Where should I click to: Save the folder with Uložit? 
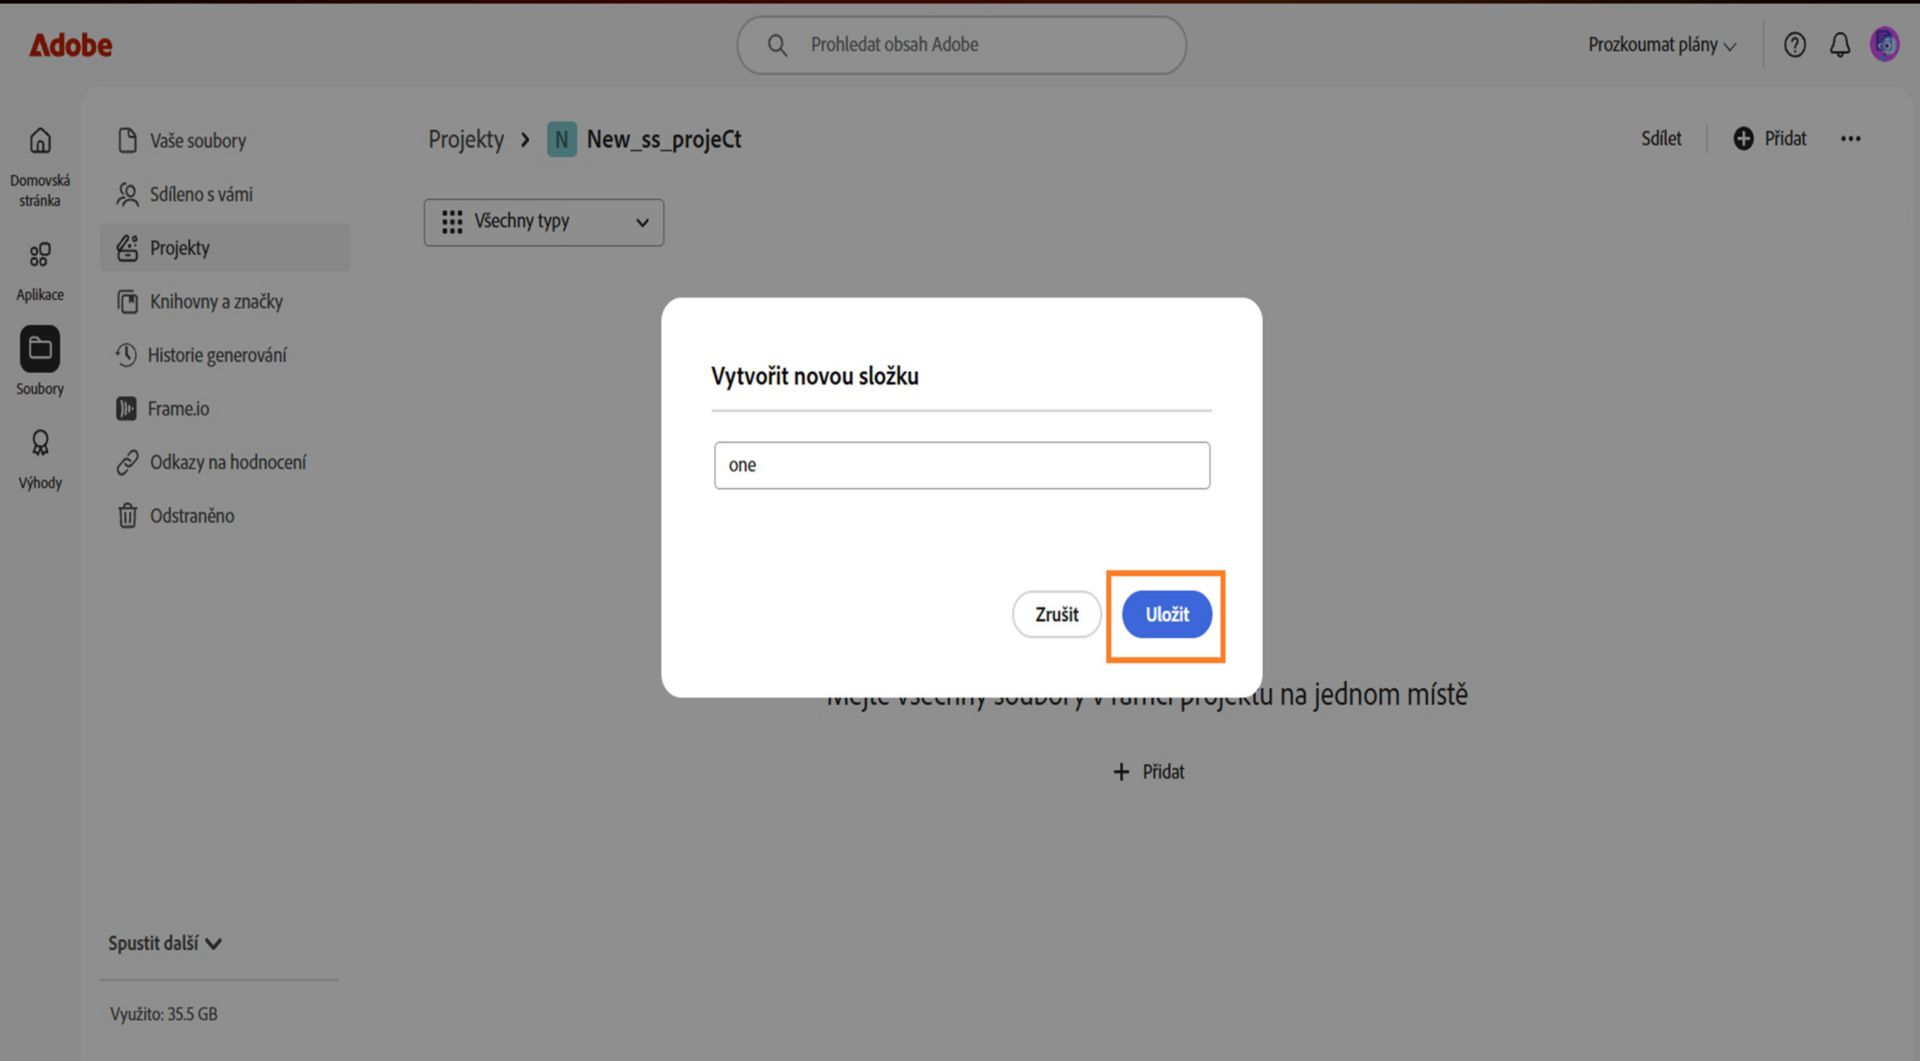click(x=1167, y=614)
